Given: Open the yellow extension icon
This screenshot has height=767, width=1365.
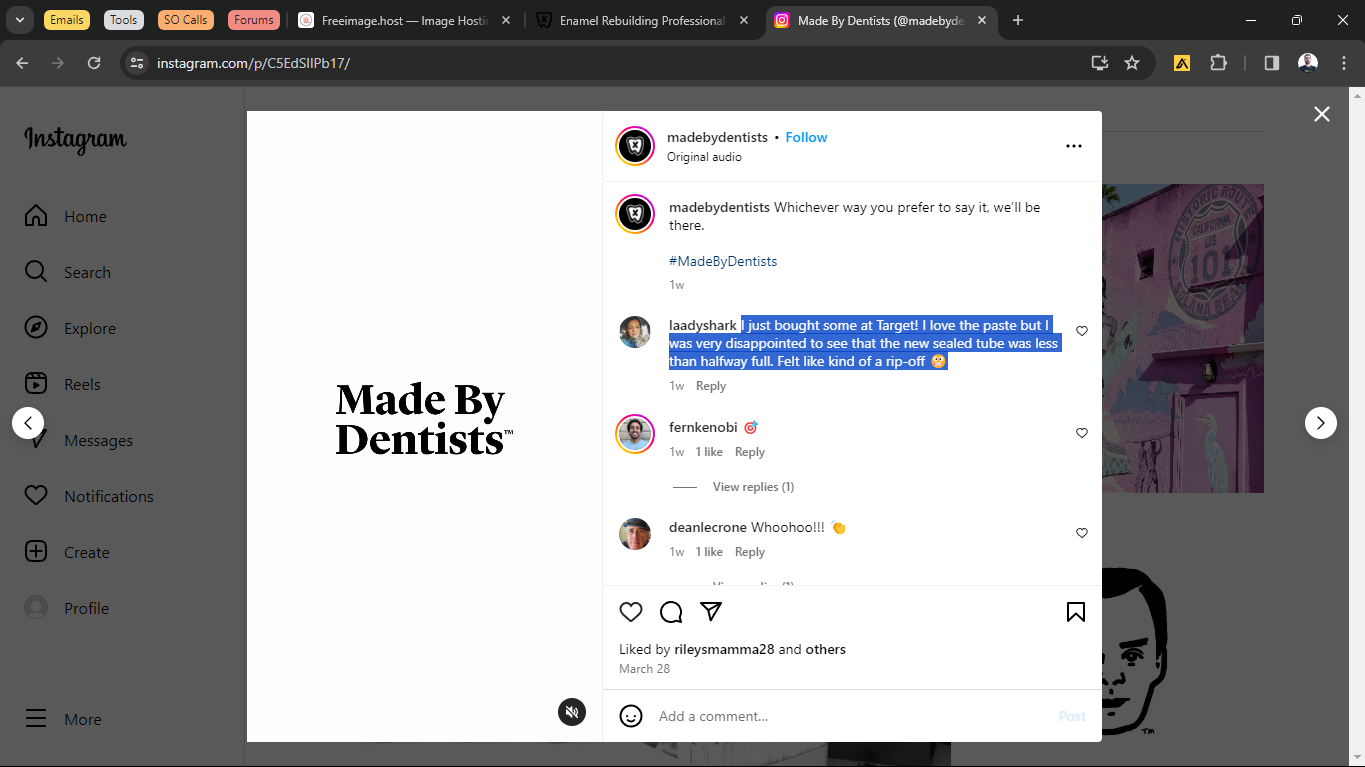Looking at the screenshot, I should pos(1182,63).
